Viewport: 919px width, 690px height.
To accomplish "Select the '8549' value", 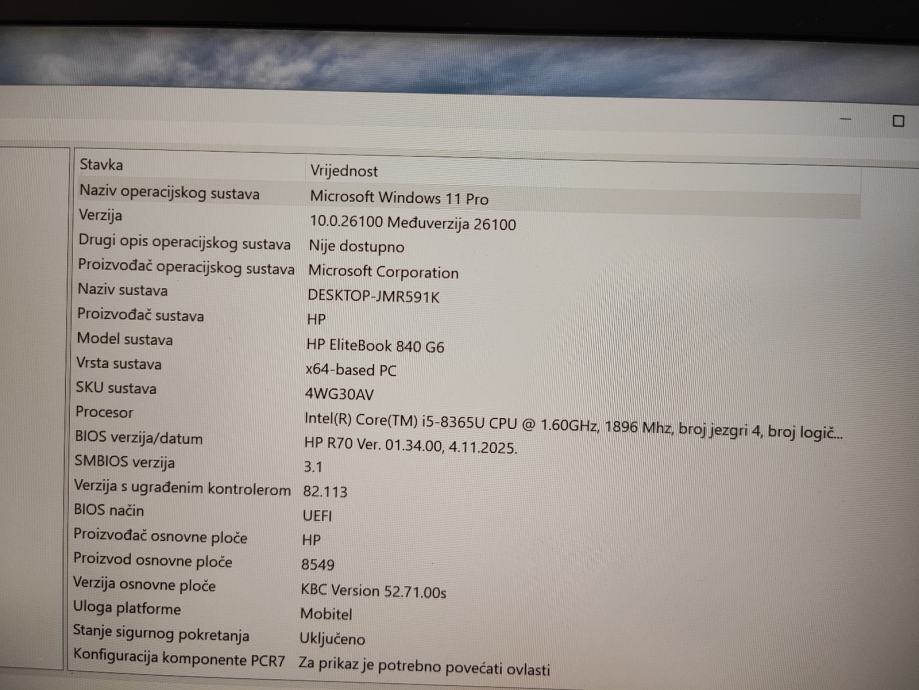I will click(x=318, y=565).
